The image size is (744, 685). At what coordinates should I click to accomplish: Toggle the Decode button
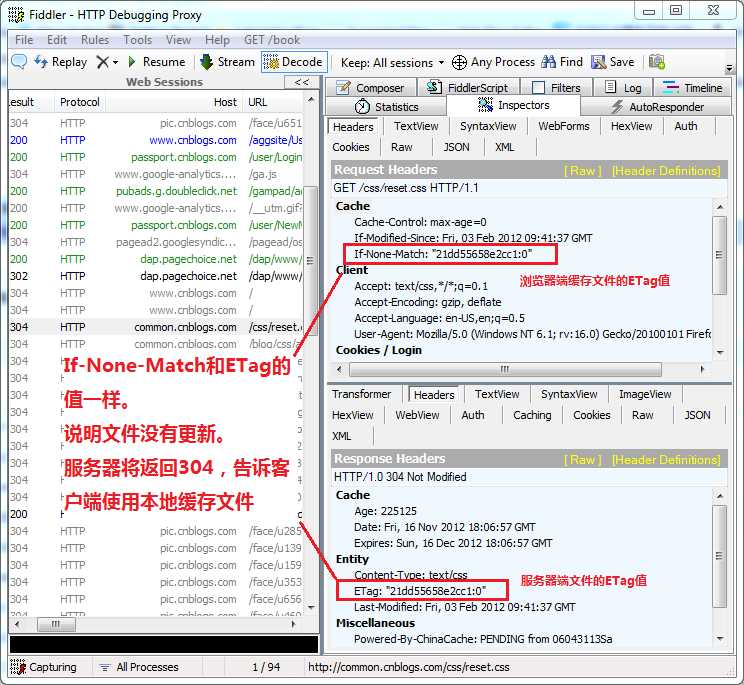294,62
